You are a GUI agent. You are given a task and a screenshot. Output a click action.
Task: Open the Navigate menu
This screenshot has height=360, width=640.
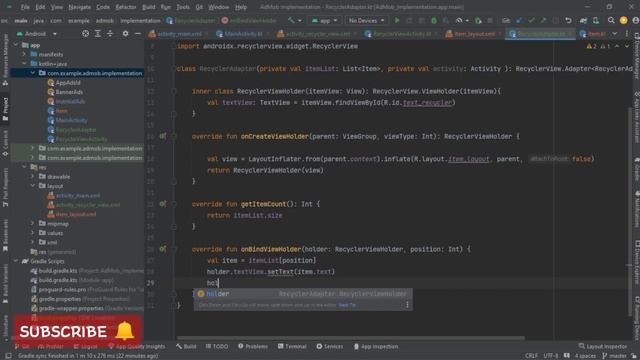click(80, 7)
